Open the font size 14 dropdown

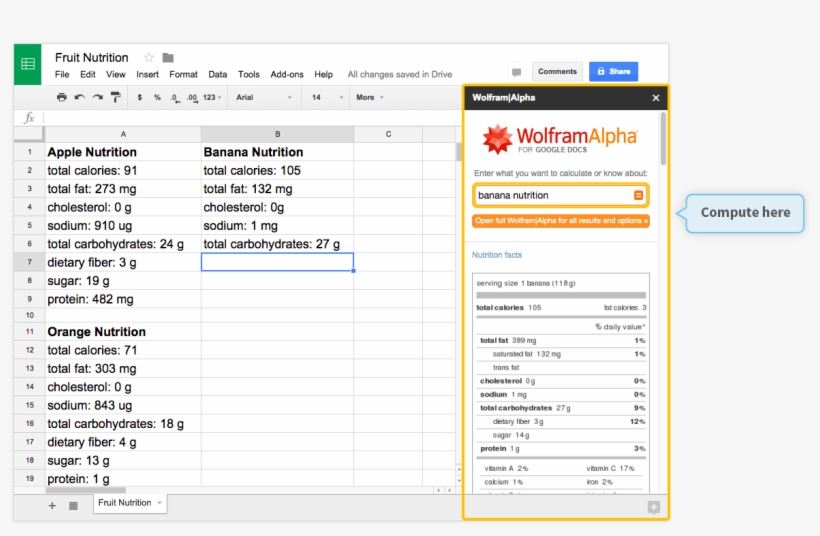pos(327,97)
